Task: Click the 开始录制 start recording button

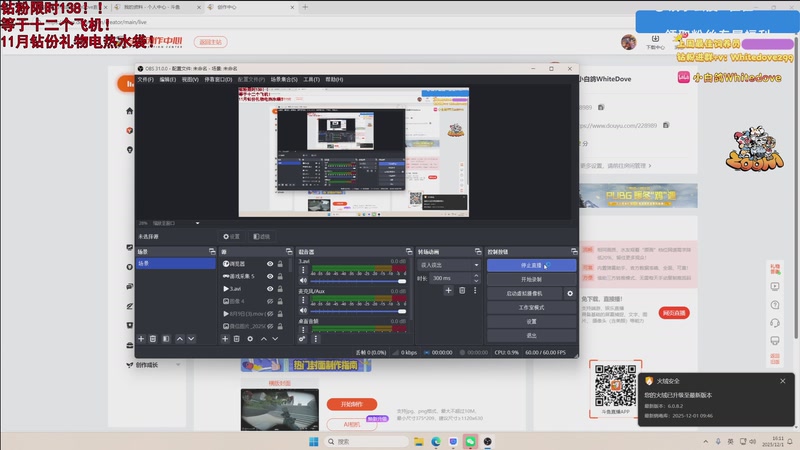Action: click(531, 280)
